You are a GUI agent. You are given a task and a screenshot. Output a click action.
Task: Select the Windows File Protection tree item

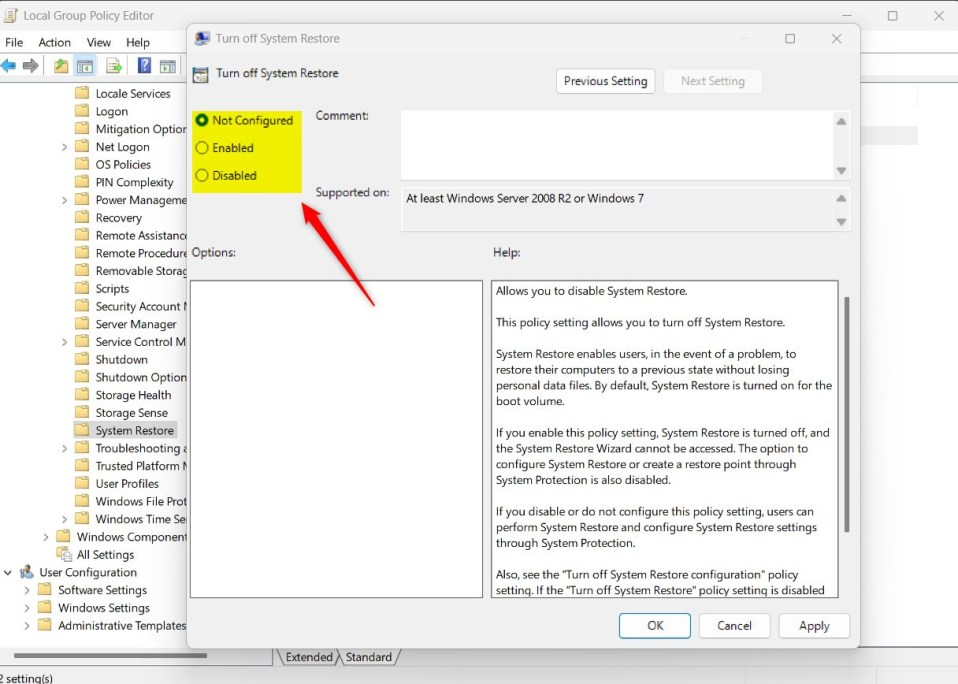point(141,501)
